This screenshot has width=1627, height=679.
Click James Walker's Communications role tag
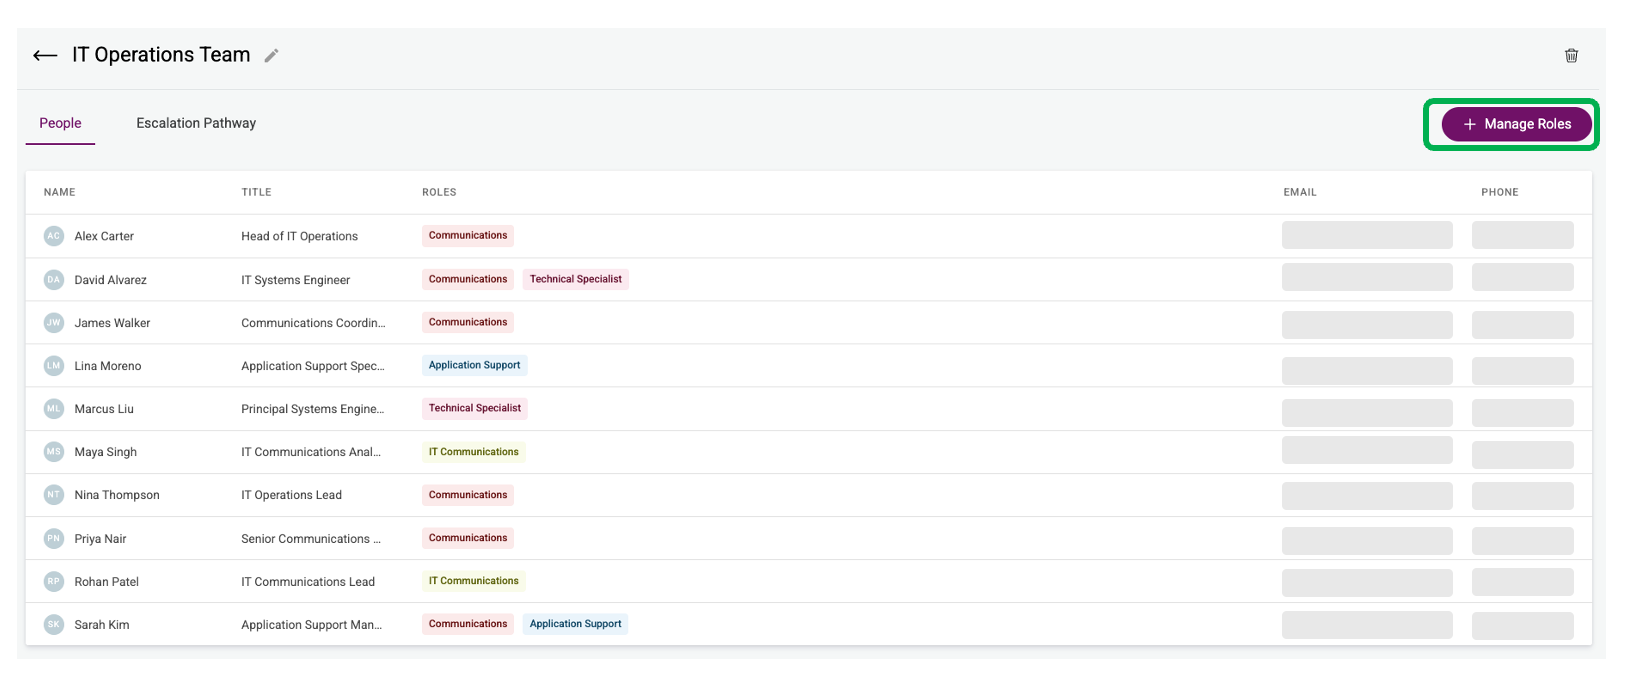[x=468, y=322]
